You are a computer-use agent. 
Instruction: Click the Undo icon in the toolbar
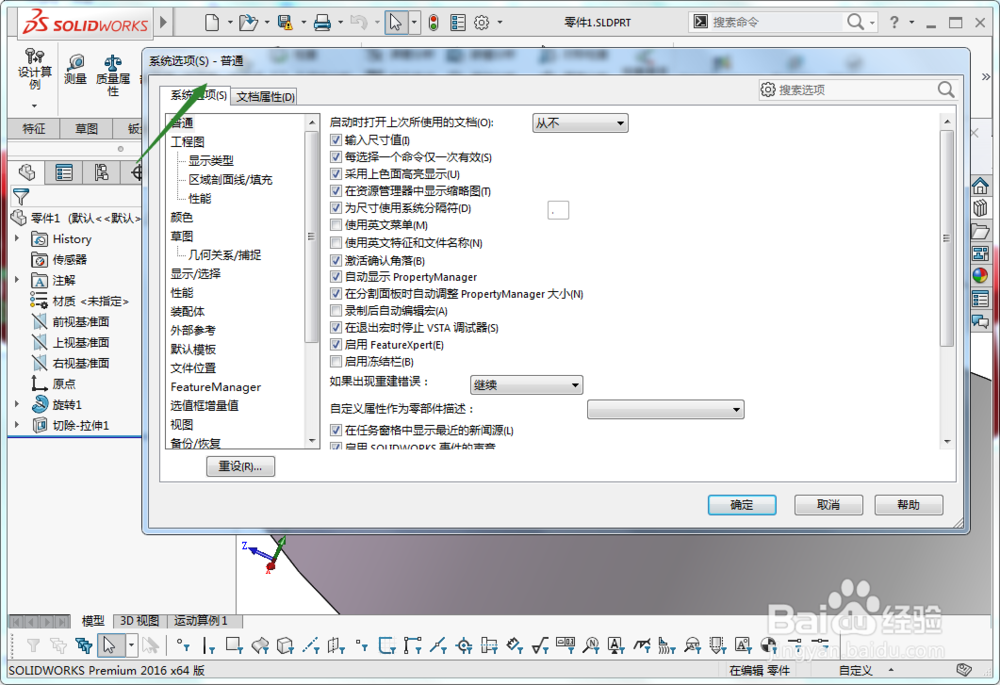[x=358, y=21]
